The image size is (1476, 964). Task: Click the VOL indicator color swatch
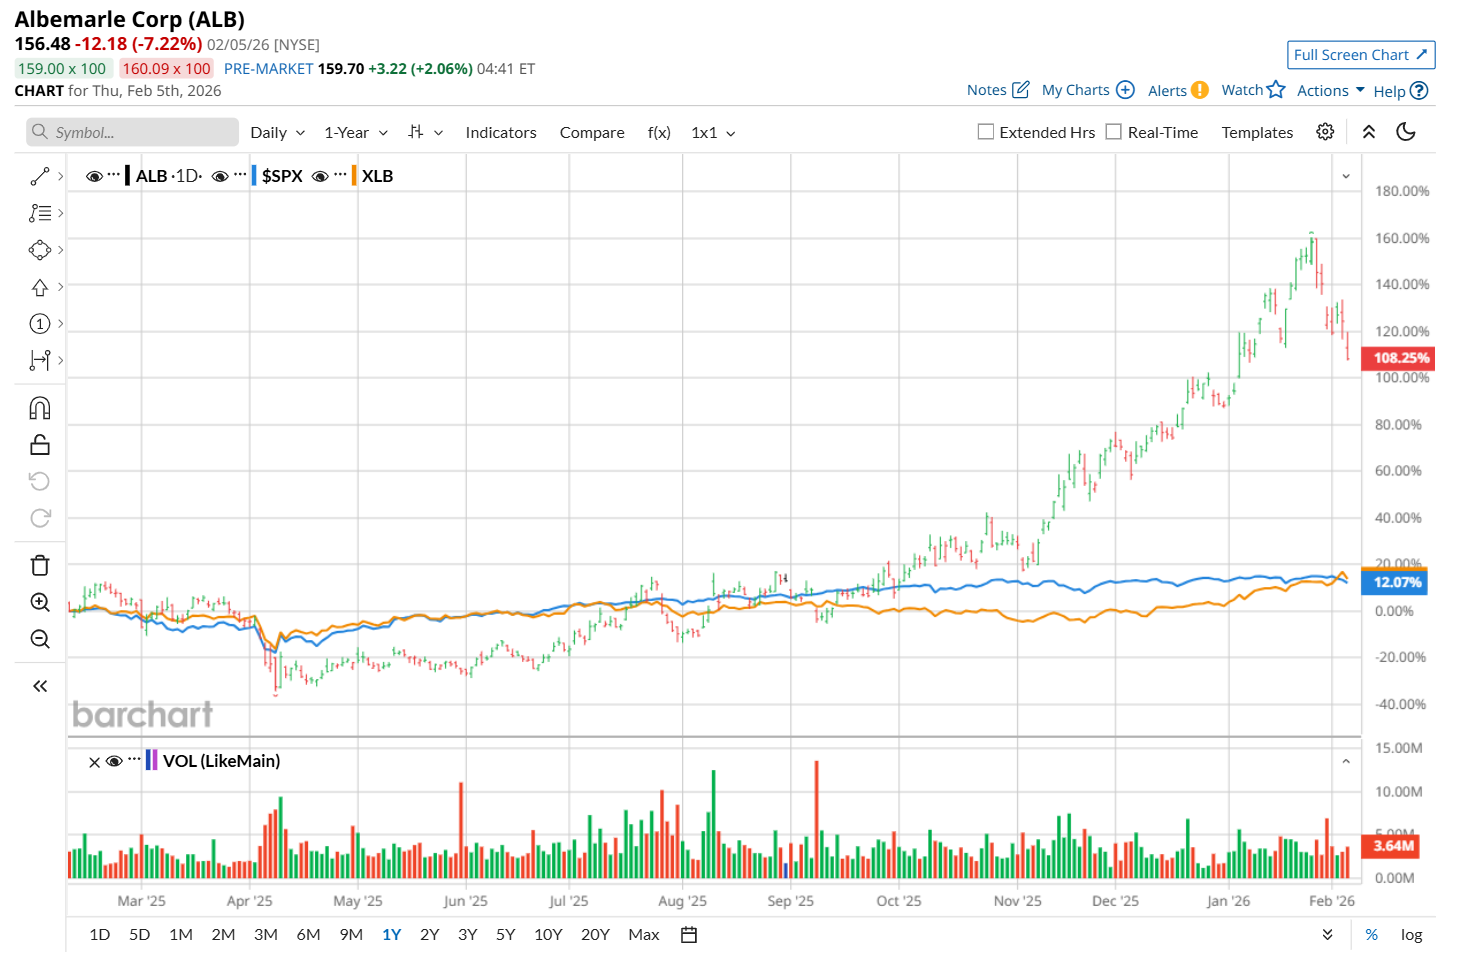pyautogui.click(x=152, y=761)
